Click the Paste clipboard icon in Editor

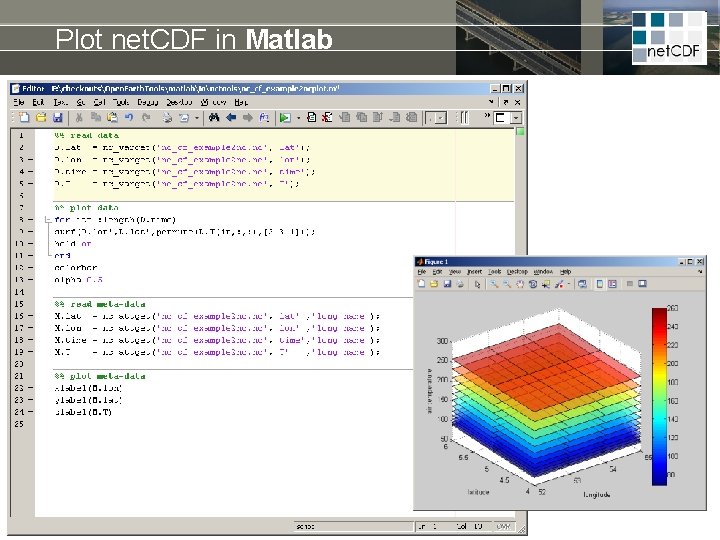(x=112, y=118)
